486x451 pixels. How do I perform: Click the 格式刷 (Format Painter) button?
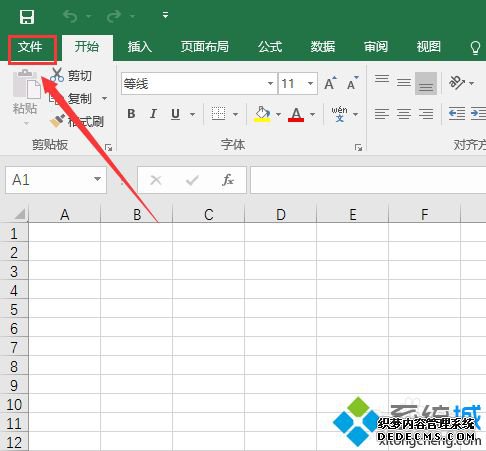coord(77,121)
